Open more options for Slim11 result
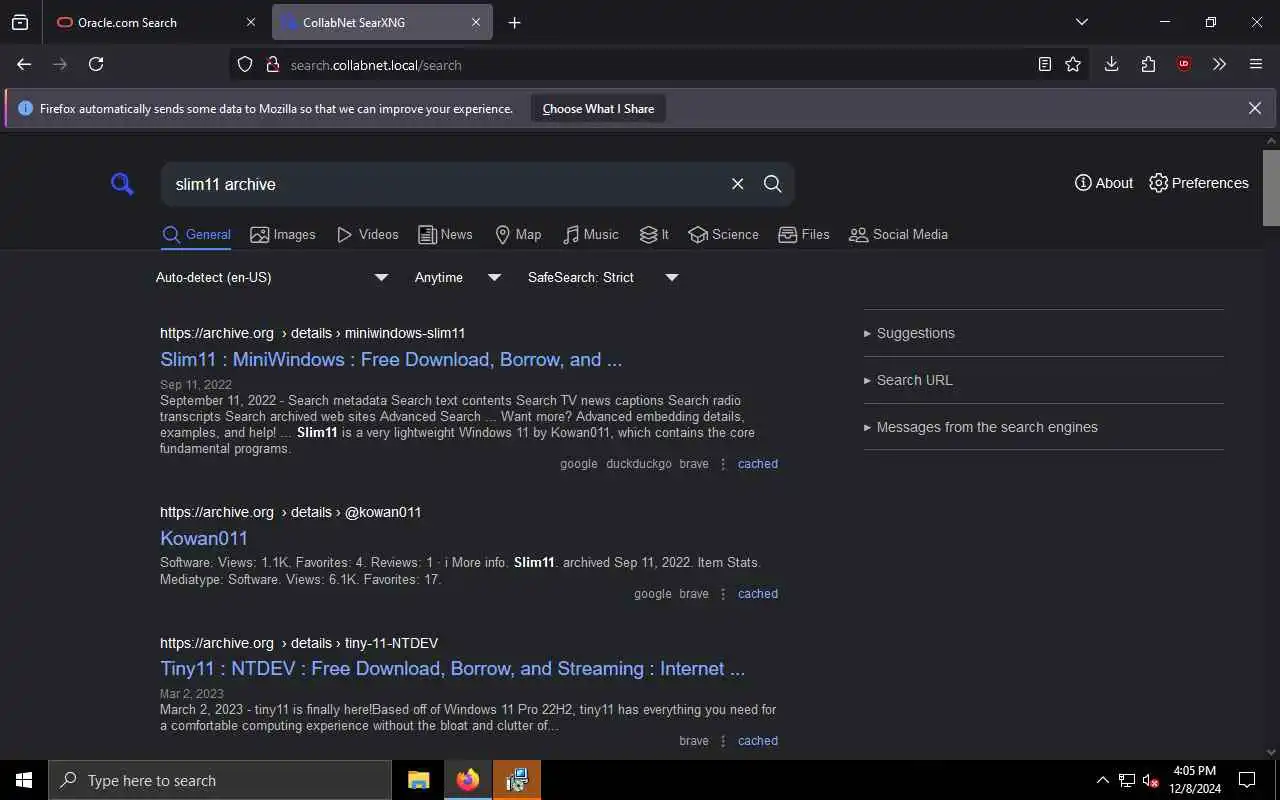 coord(723,464)
